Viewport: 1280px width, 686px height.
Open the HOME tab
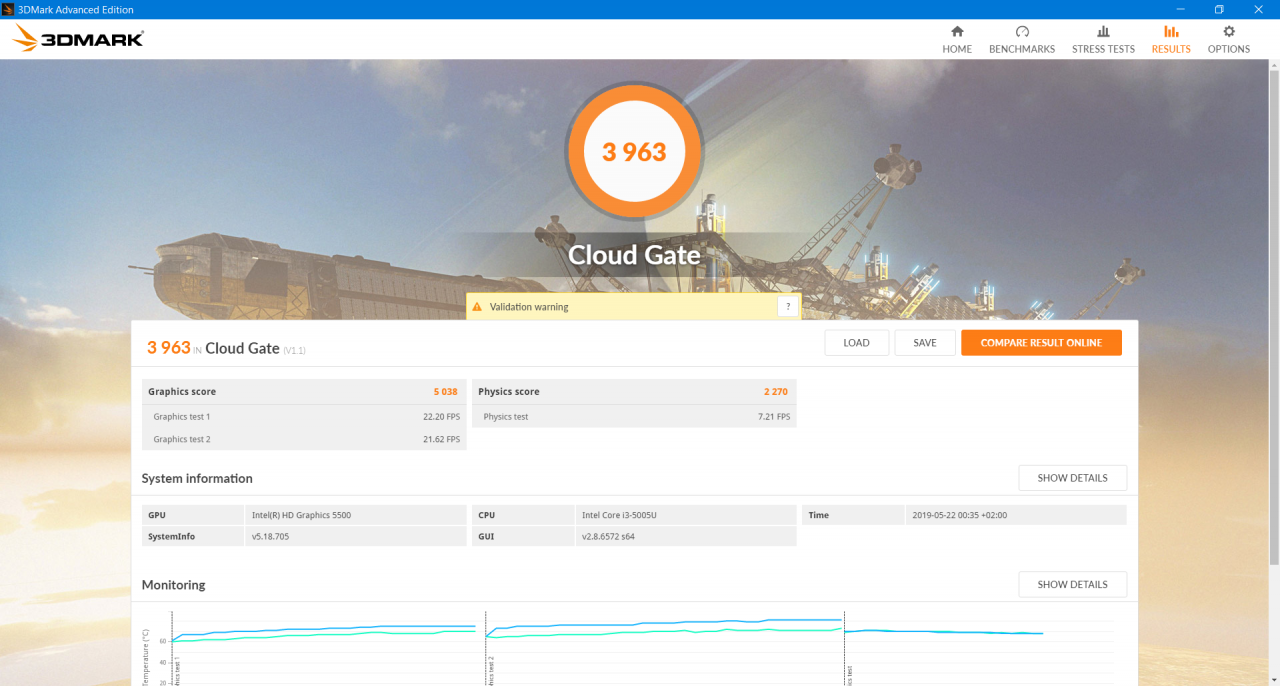(x=957, y=39)
